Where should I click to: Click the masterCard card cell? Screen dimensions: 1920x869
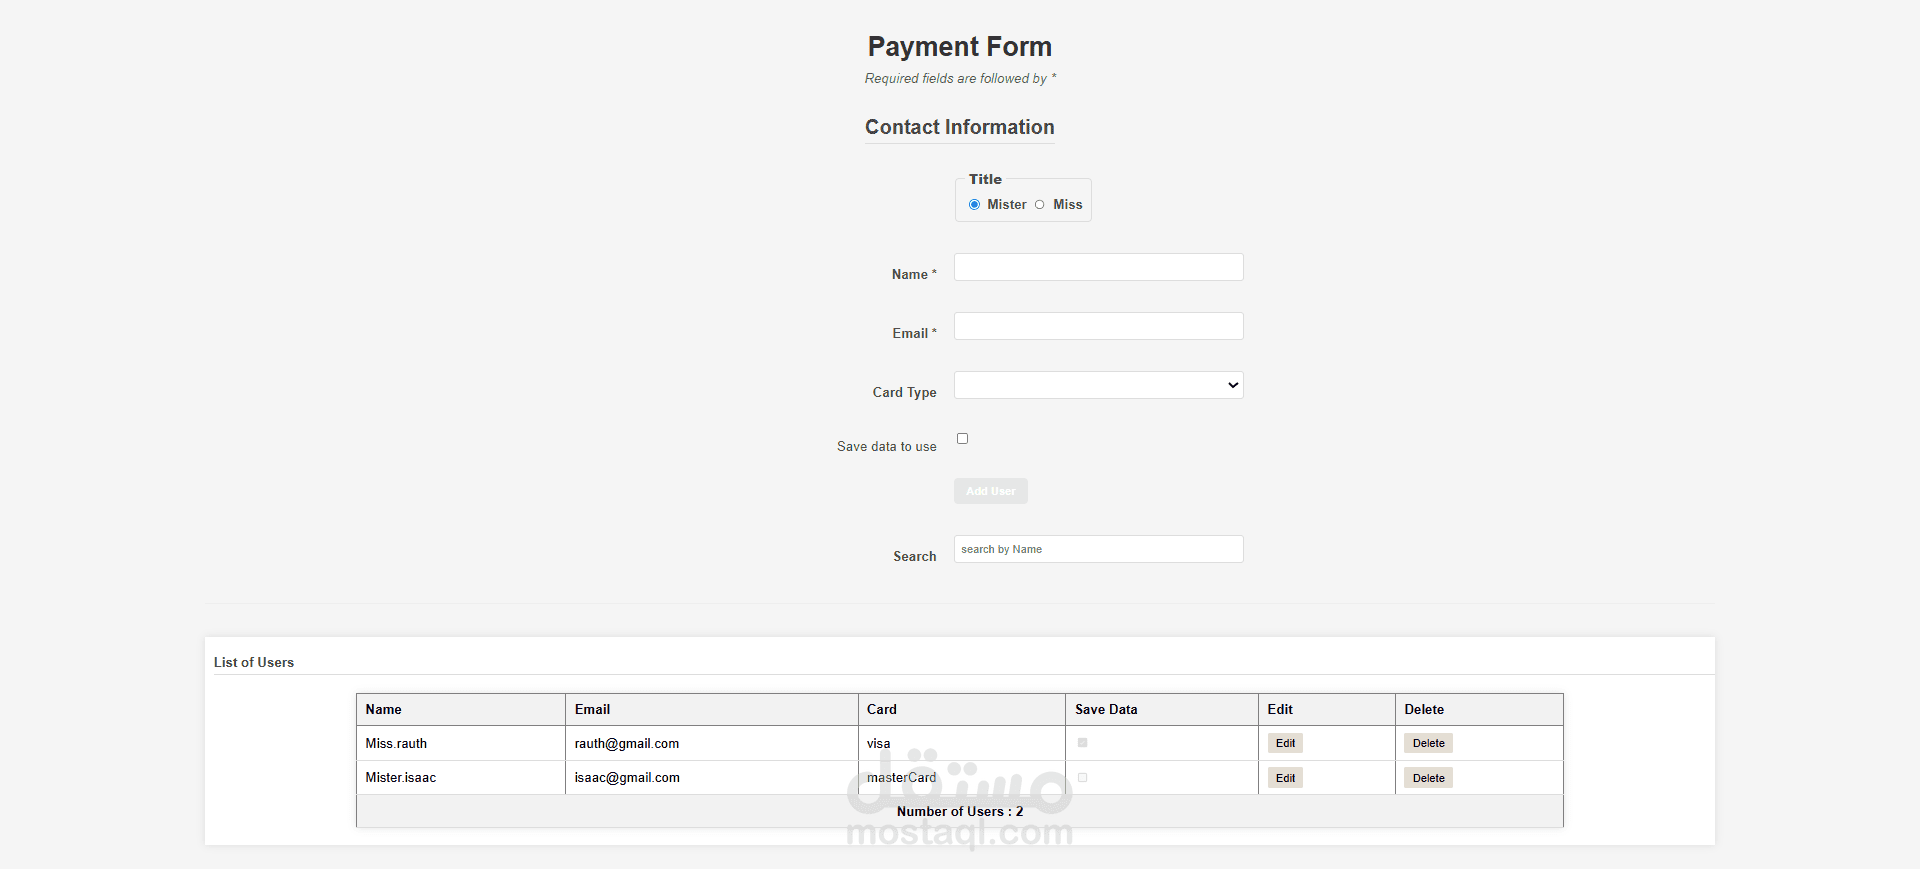(x=962, y=777)
